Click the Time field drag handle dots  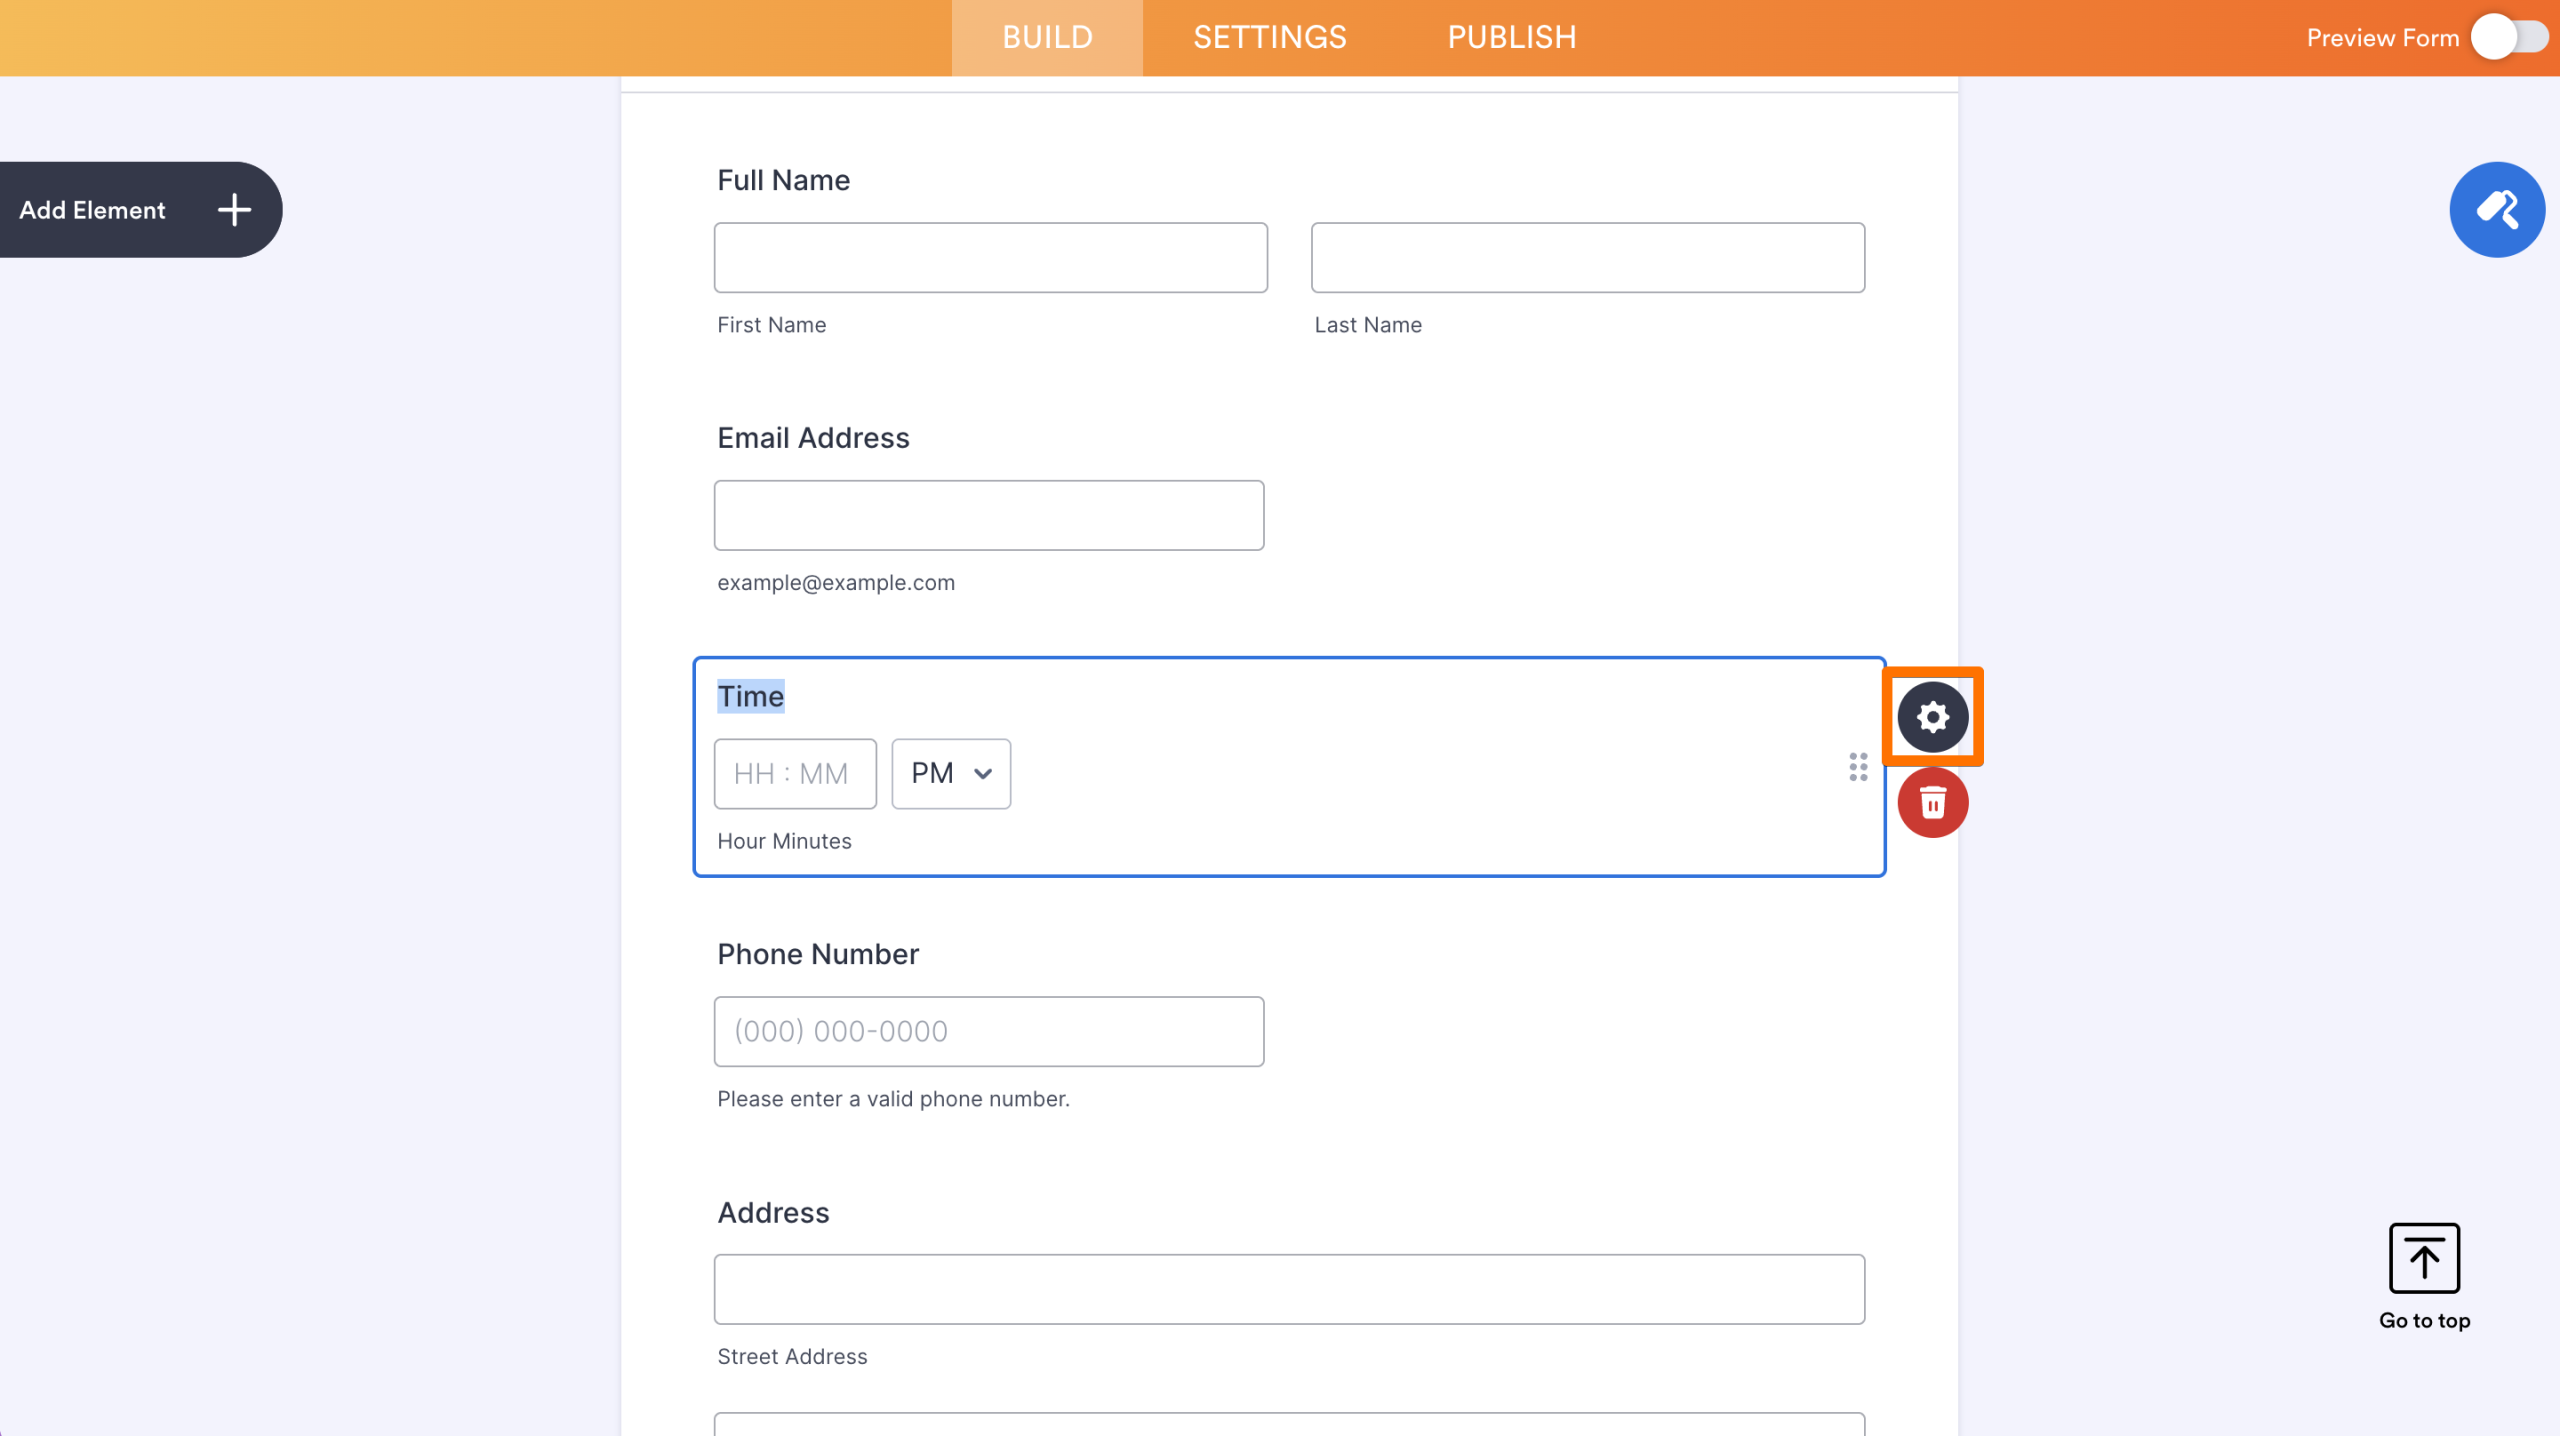pos(1858,767)
